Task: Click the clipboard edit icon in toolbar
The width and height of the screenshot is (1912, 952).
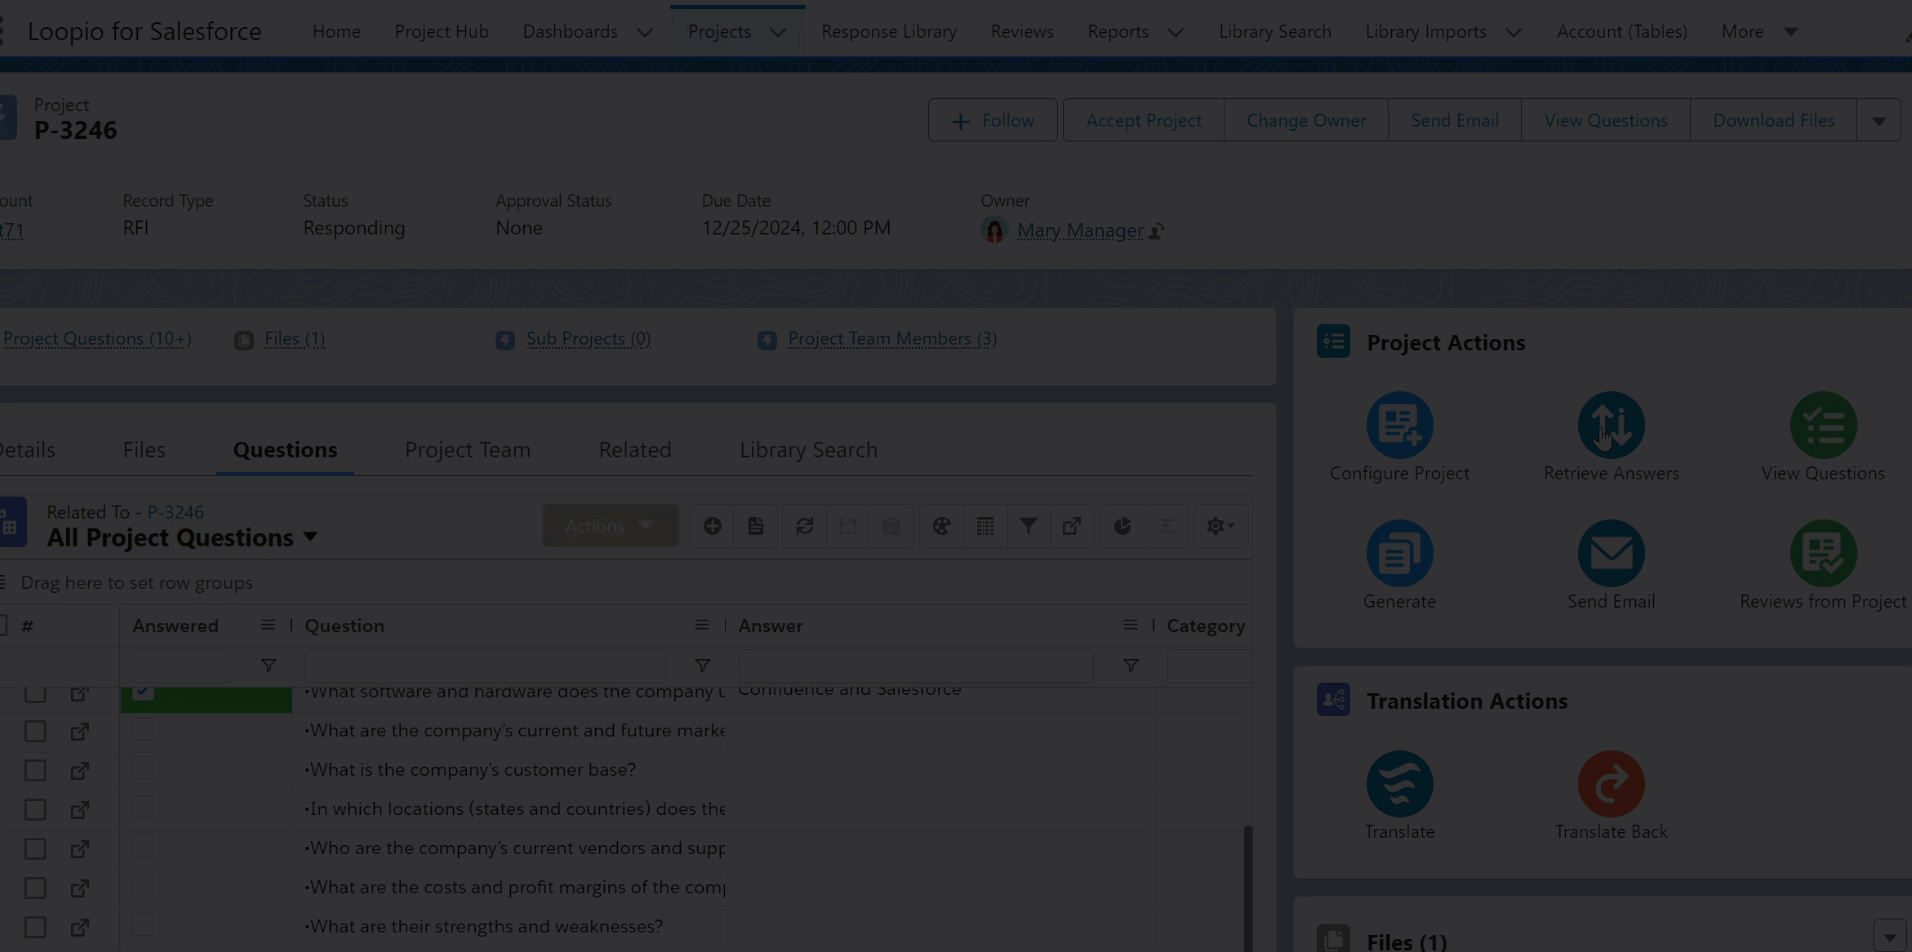Action: point(891,526)
